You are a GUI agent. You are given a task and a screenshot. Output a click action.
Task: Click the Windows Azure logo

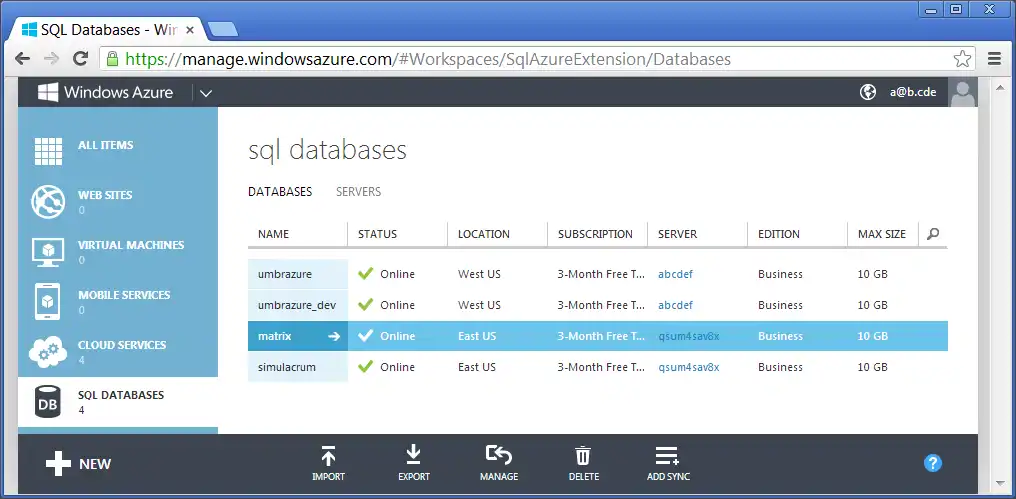[x=105, y=92]
